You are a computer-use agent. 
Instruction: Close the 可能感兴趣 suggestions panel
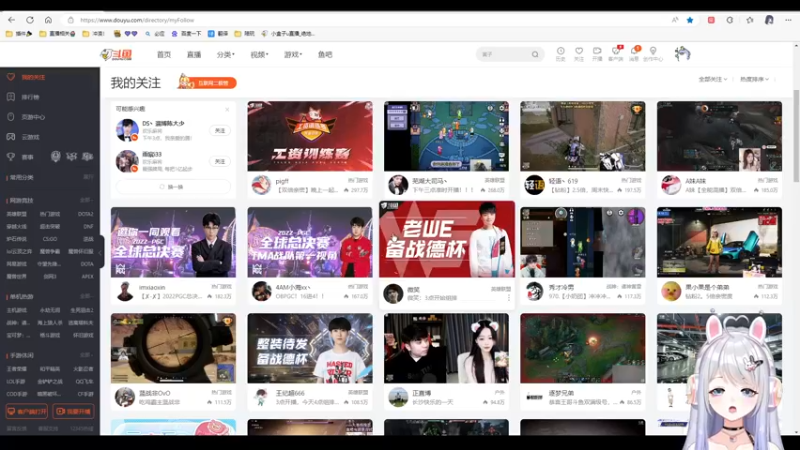point(227,109)
